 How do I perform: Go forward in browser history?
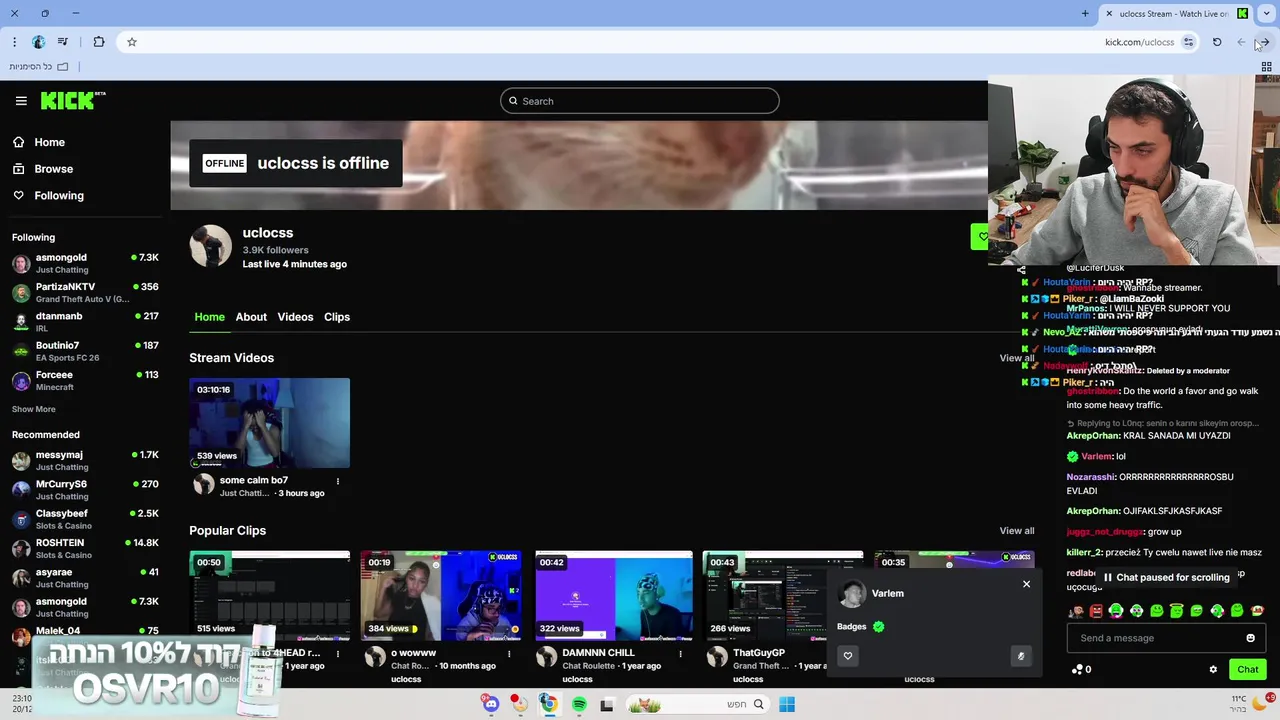click(x=1241, y=42)
